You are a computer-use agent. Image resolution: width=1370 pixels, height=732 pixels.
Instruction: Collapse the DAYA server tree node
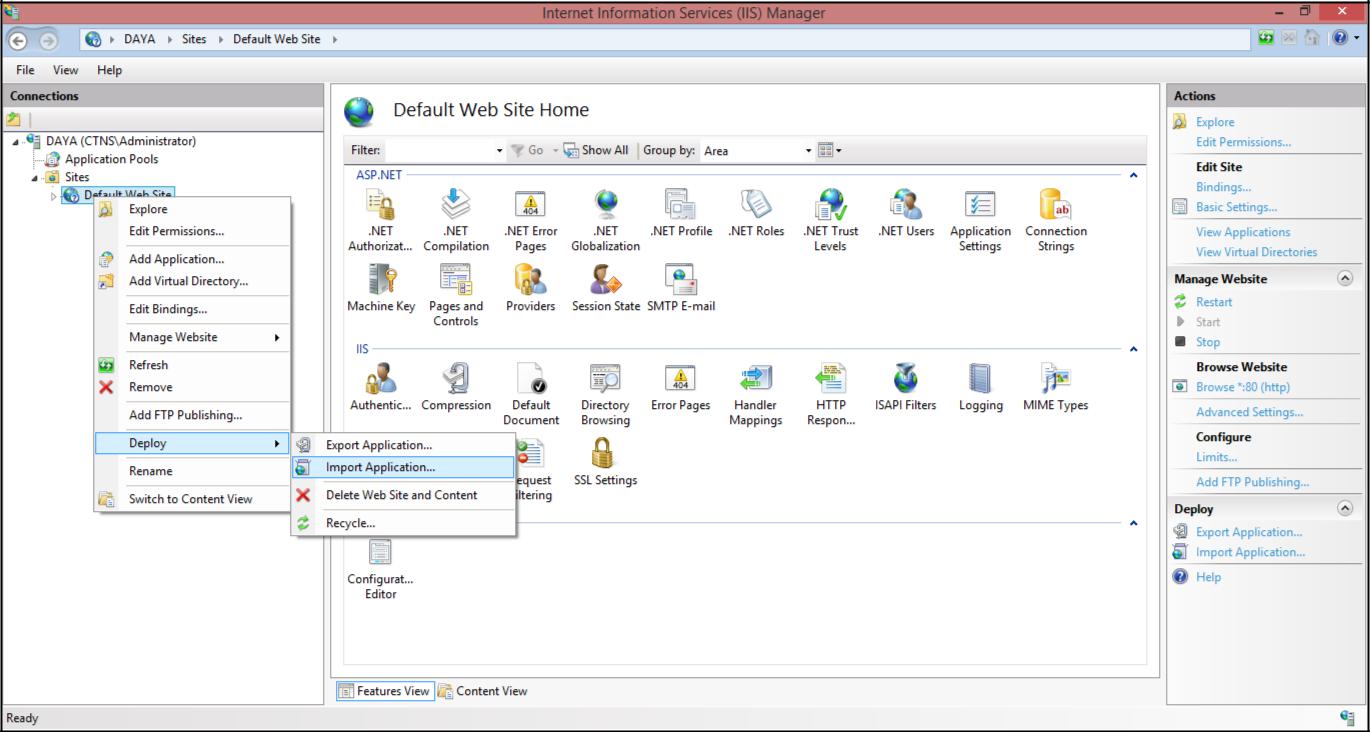click(16, 141)
